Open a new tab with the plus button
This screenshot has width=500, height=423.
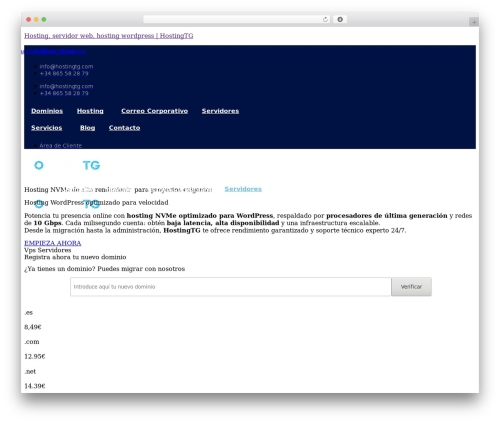click(x=474, y=22)
